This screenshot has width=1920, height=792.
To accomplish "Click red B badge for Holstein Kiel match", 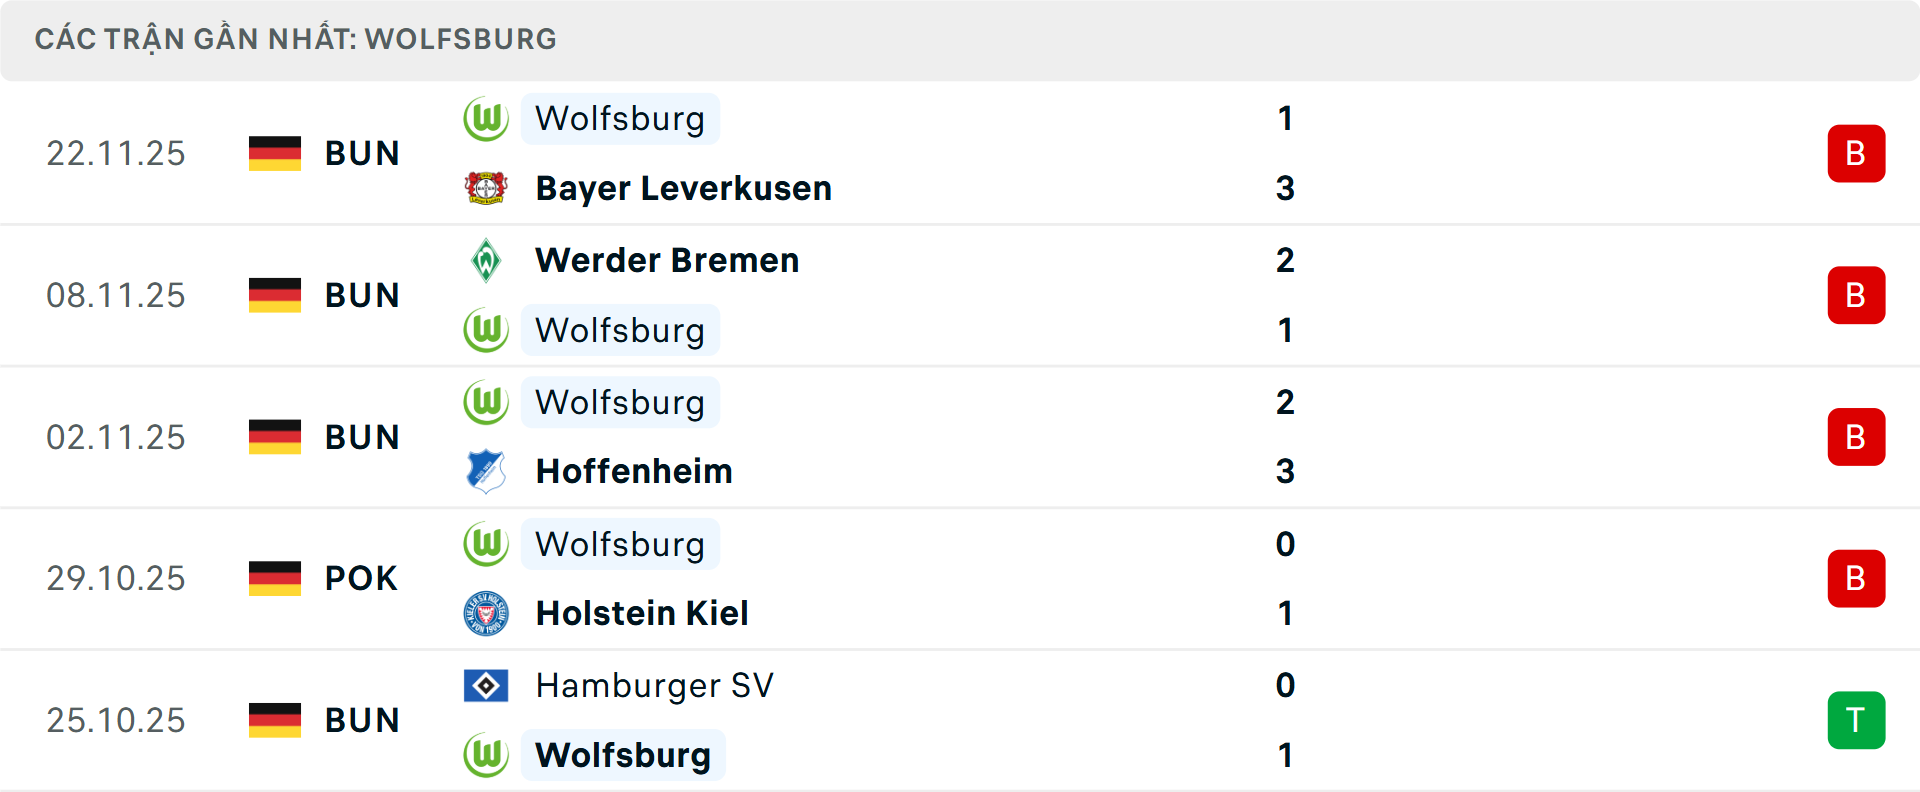I will pyautogui.click(x=1856, y=578).
